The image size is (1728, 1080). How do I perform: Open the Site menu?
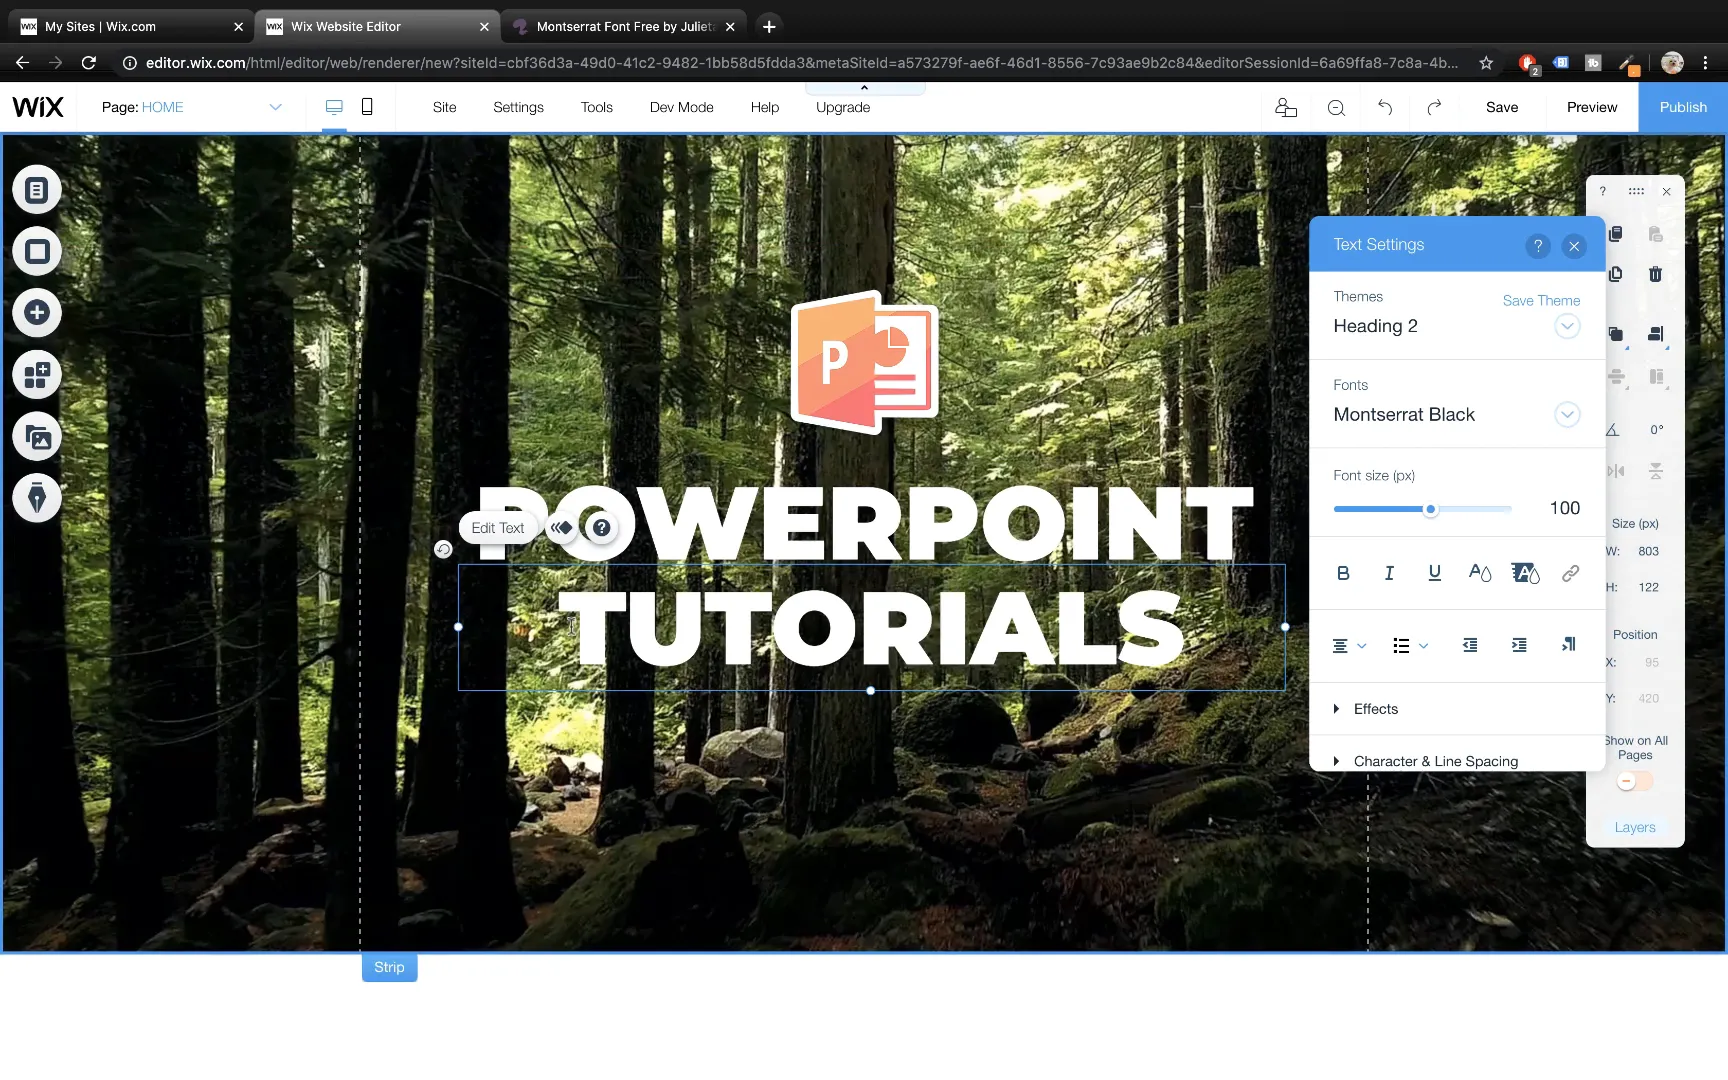click(x=444, y=107)
